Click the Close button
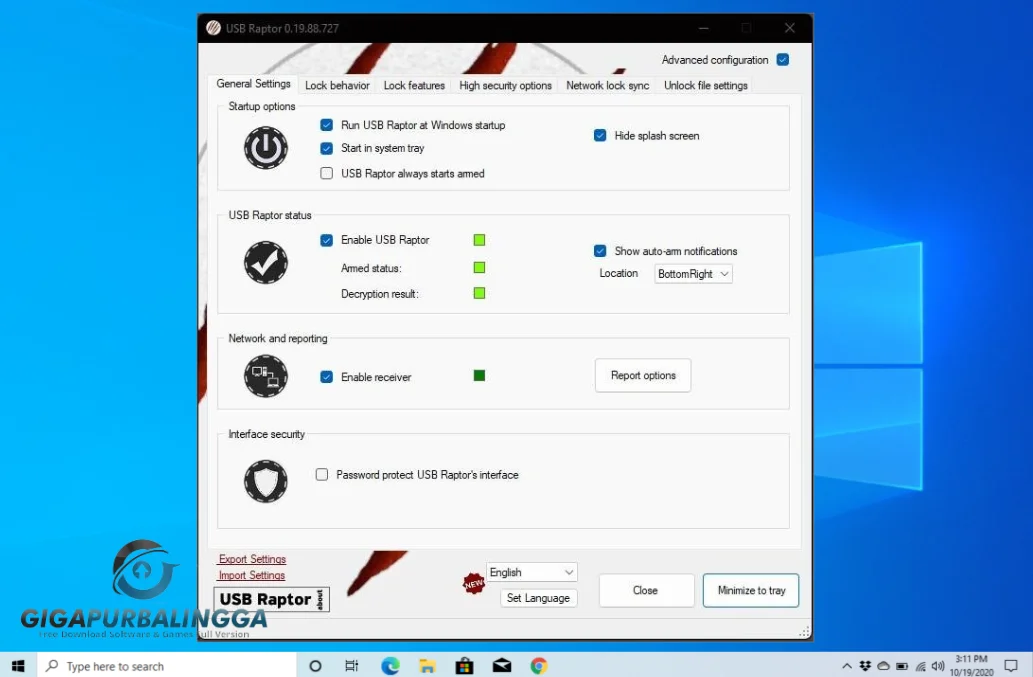Screen dimensions: 1033x677 [x=646, y=590]
